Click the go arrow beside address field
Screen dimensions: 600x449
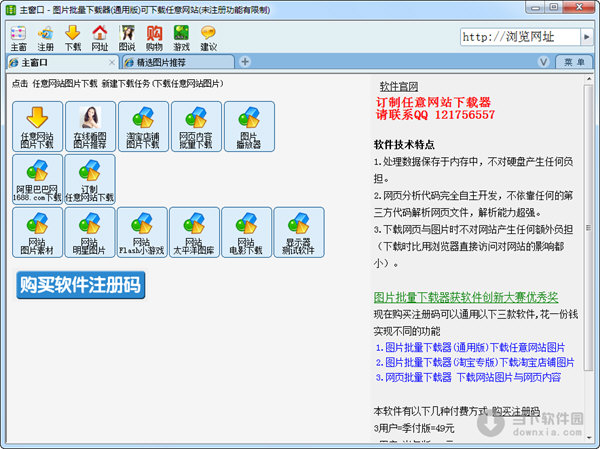586,37
